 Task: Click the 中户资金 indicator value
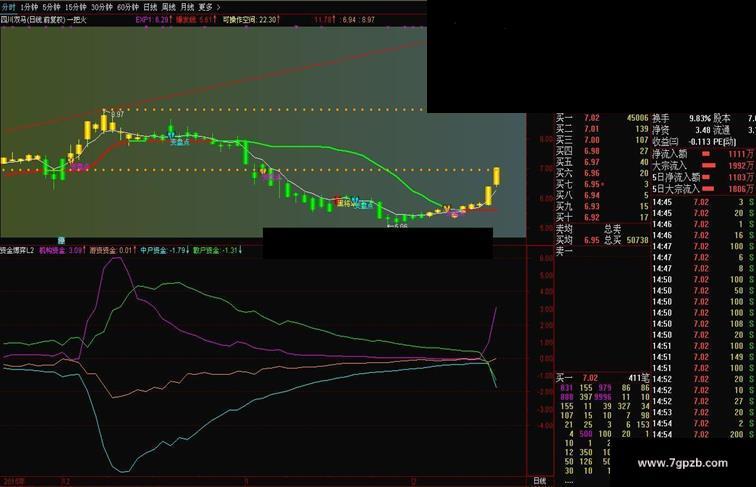click(x=165, y=250)
